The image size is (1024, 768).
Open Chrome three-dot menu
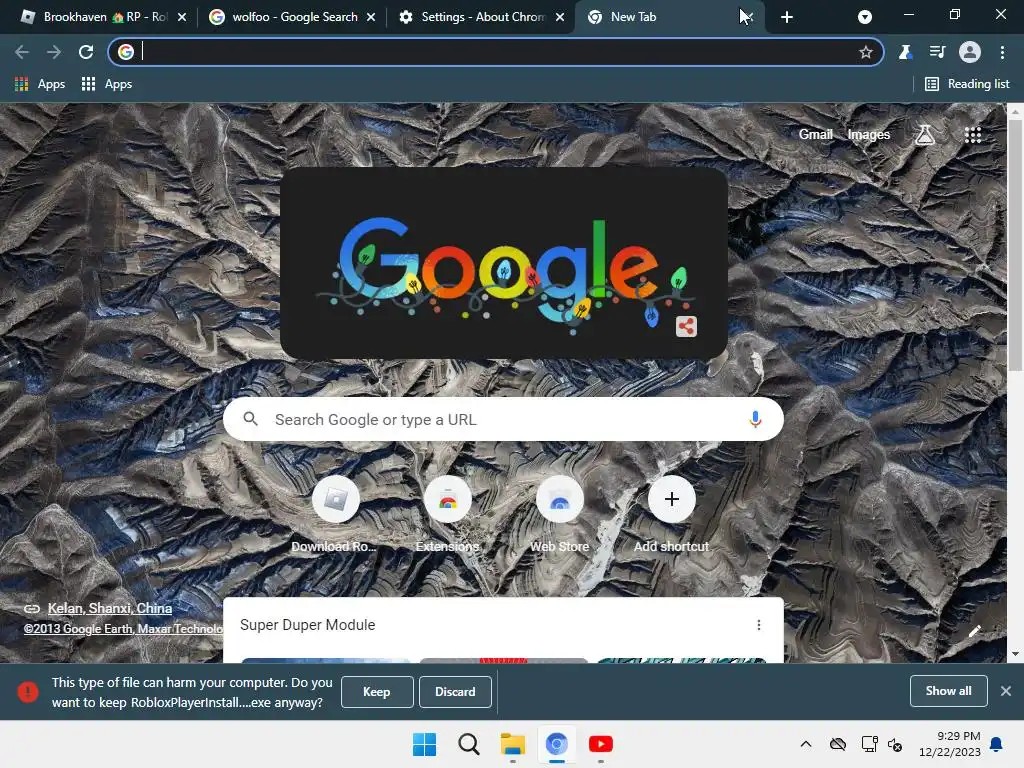pyautogui.click(x=1002, y=52)
